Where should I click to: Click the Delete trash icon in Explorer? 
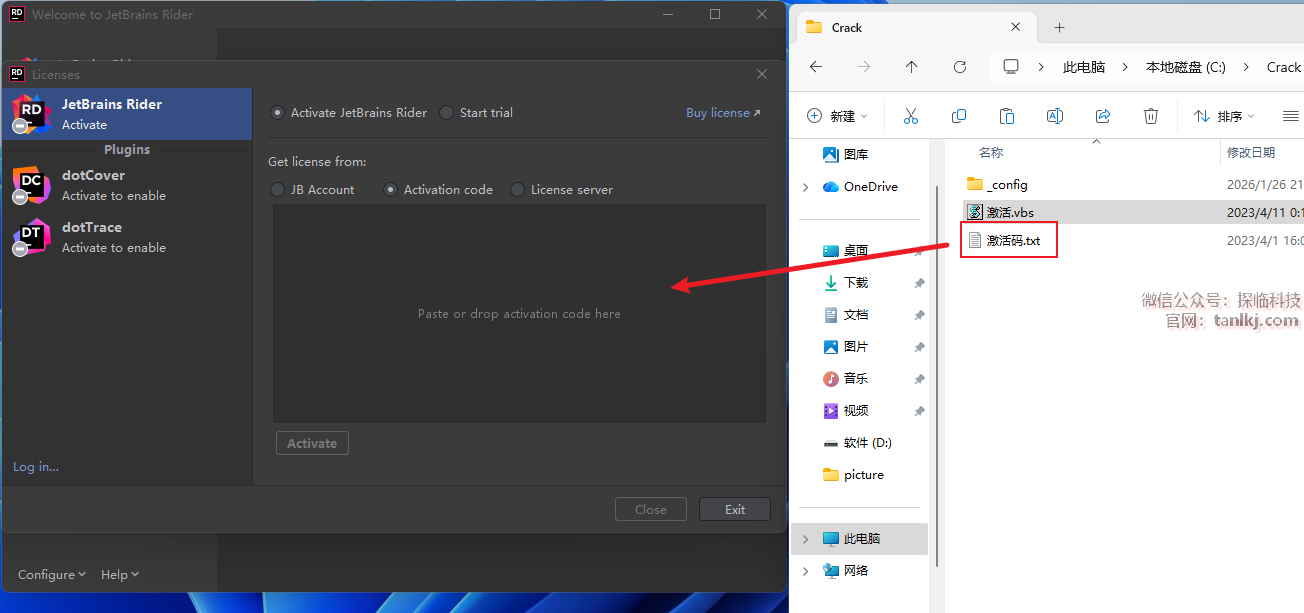coord(1151,116)
